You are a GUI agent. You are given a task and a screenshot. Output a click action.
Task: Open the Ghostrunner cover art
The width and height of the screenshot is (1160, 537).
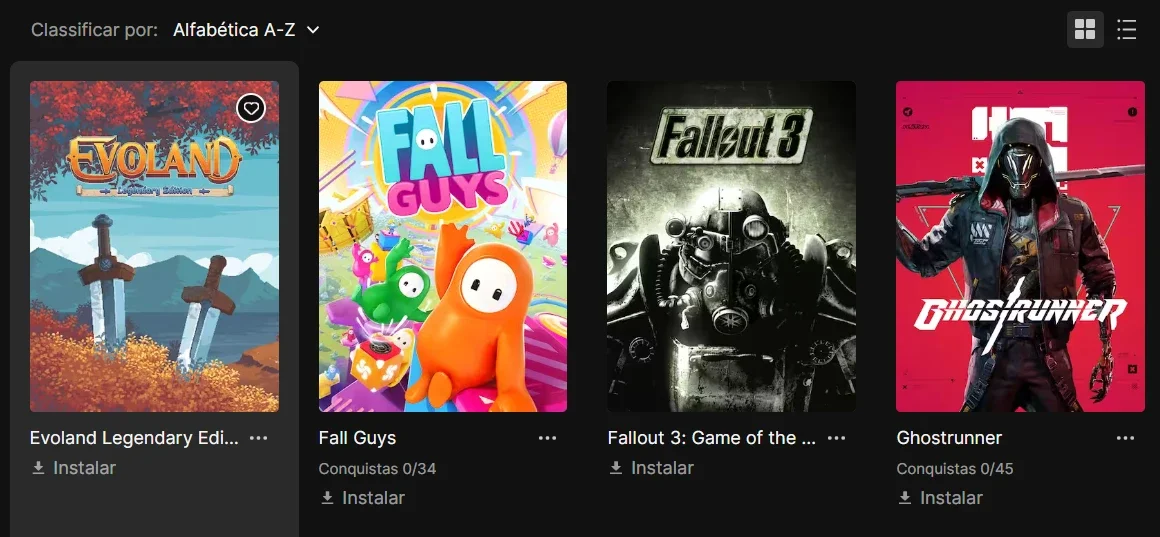1020,246
